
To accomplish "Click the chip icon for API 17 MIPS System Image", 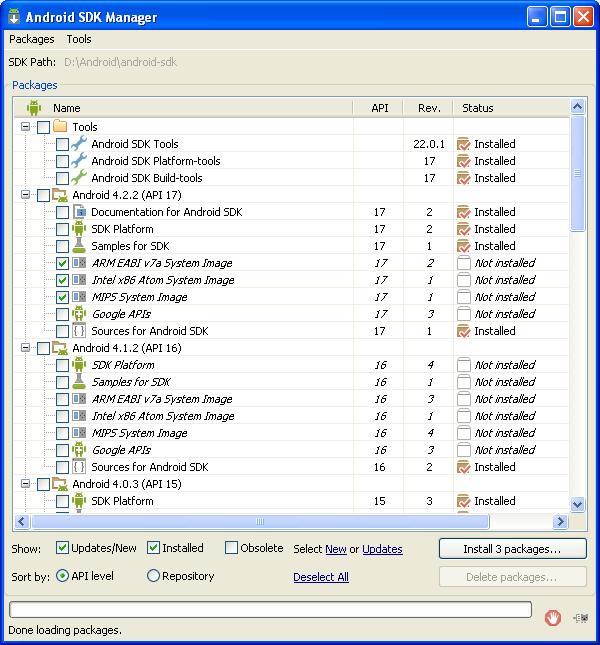I will 79,297.
